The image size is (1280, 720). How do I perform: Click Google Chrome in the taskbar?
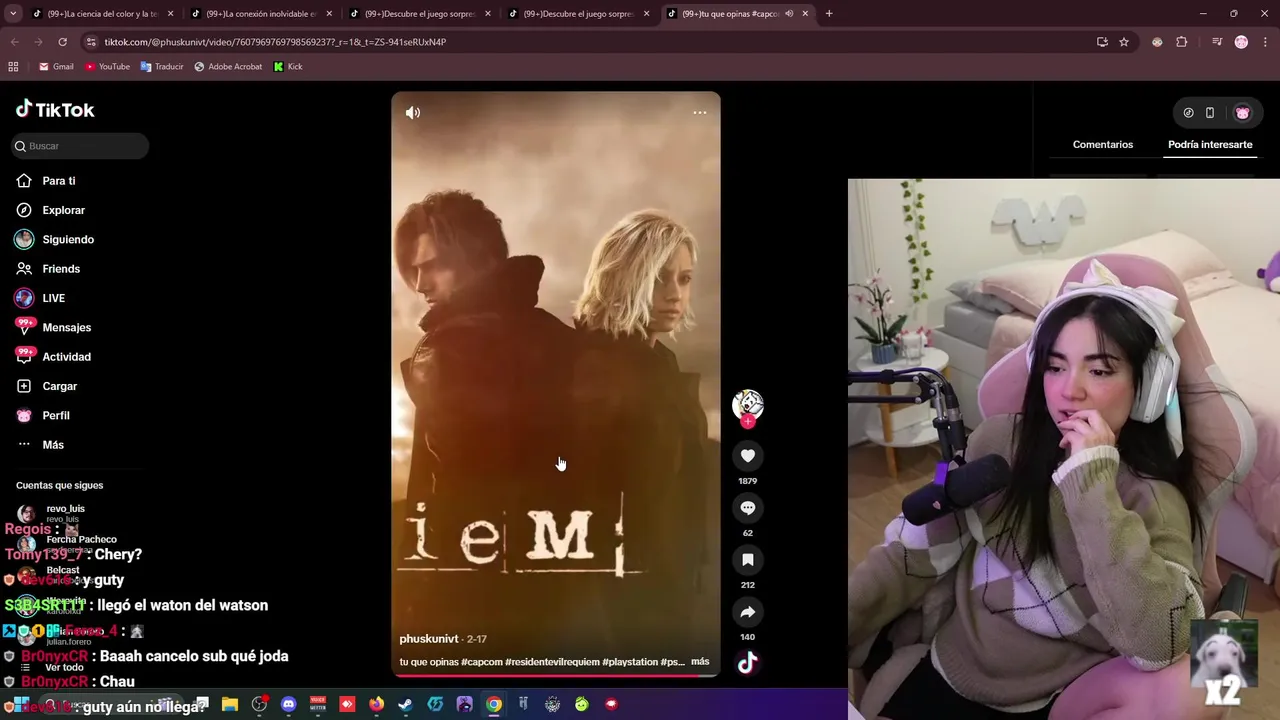[x=494, y=704]
